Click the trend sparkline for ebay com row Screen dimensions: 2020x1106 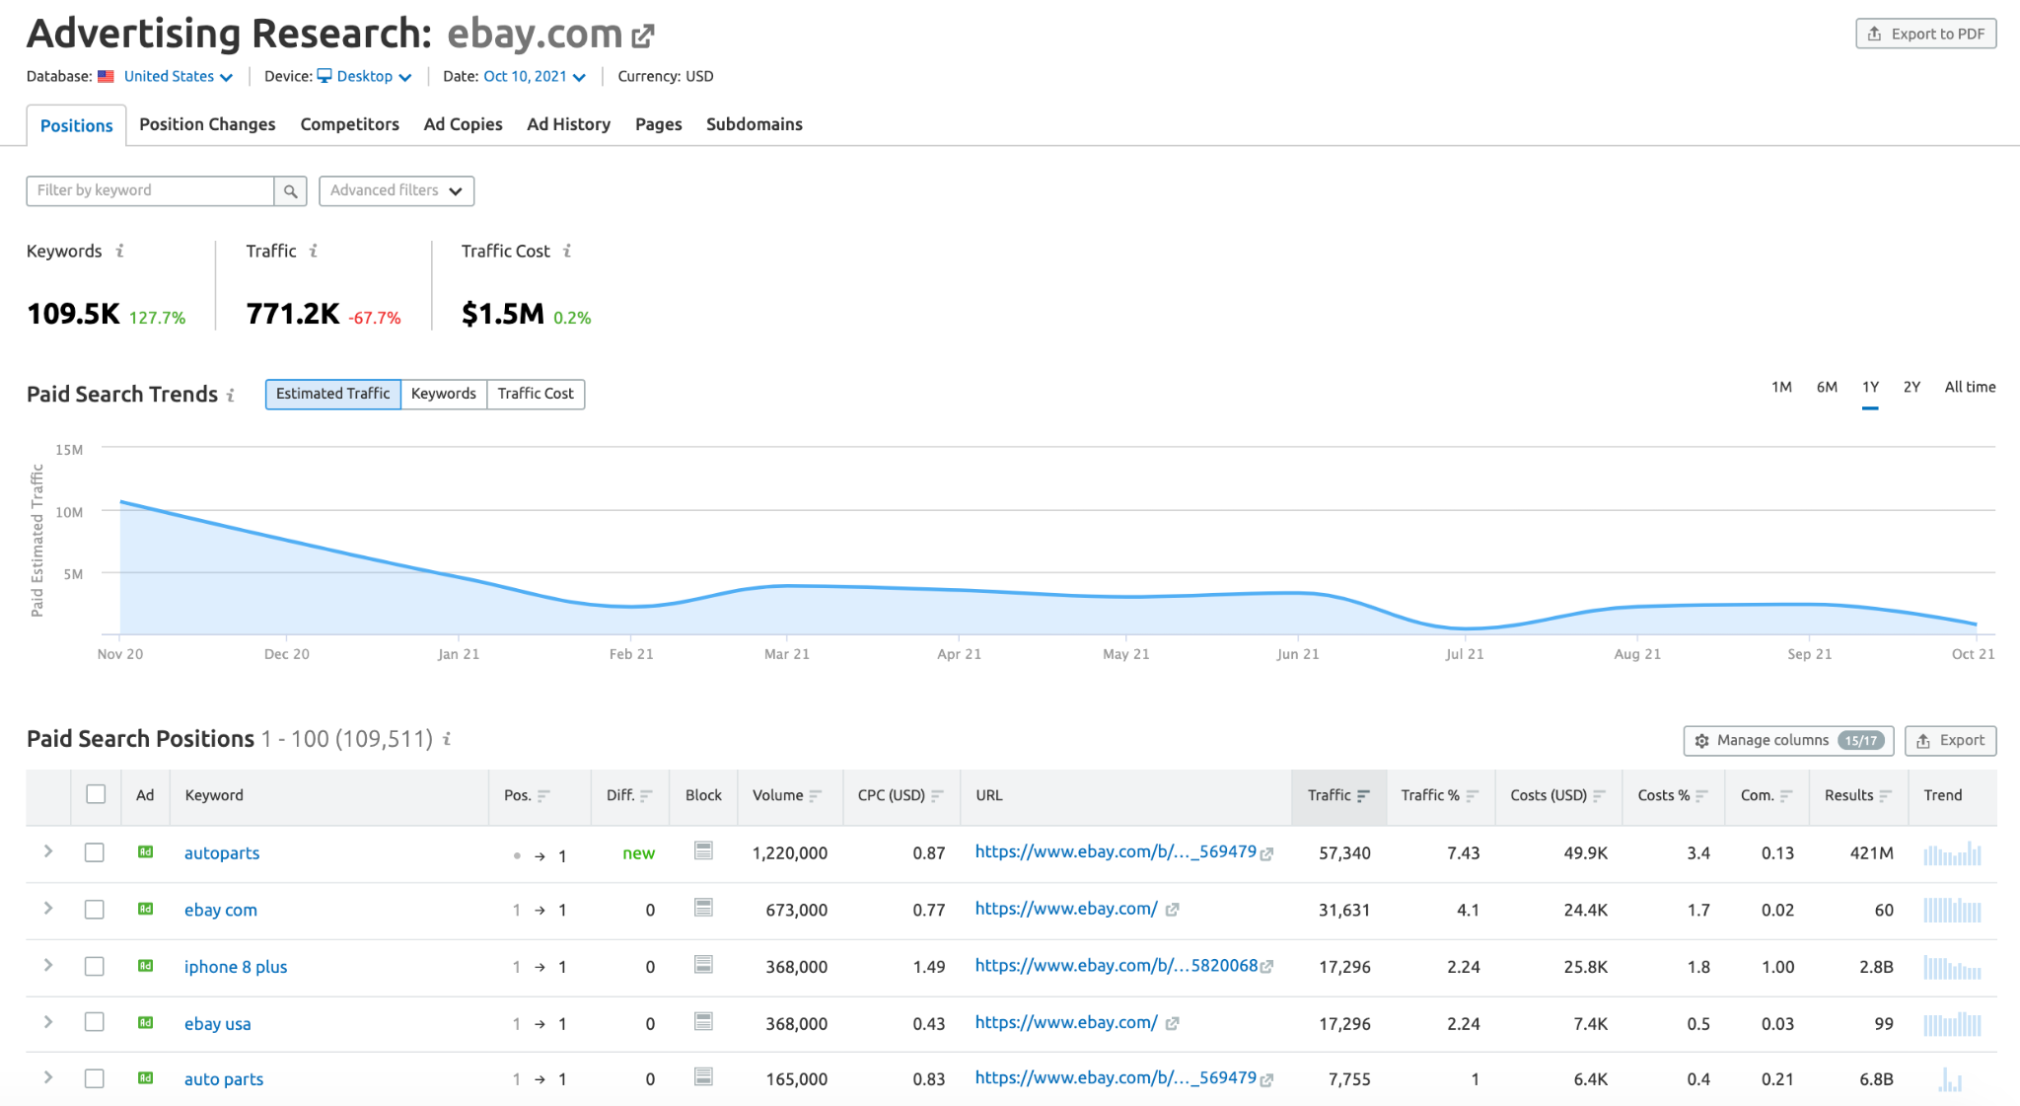point(1952,910)
